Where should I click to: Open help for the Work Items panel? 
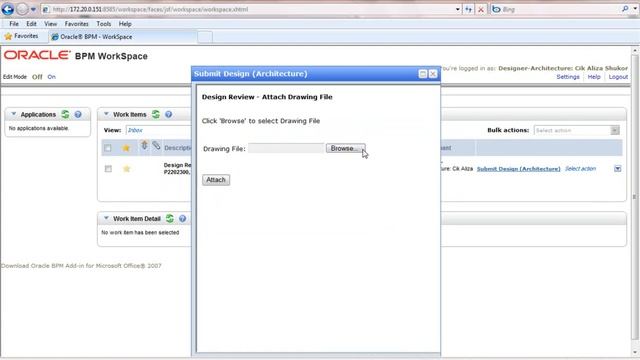click(x=169, y=115)
